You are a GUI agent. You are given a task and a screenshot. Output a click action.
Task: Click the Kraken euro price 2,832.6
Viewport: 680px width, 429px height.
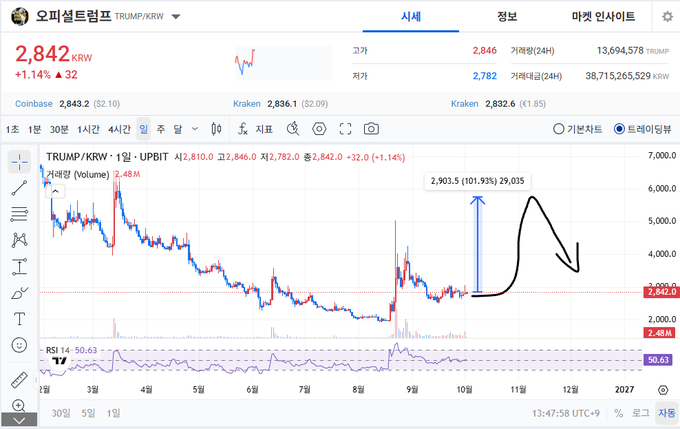click(500, 104)
